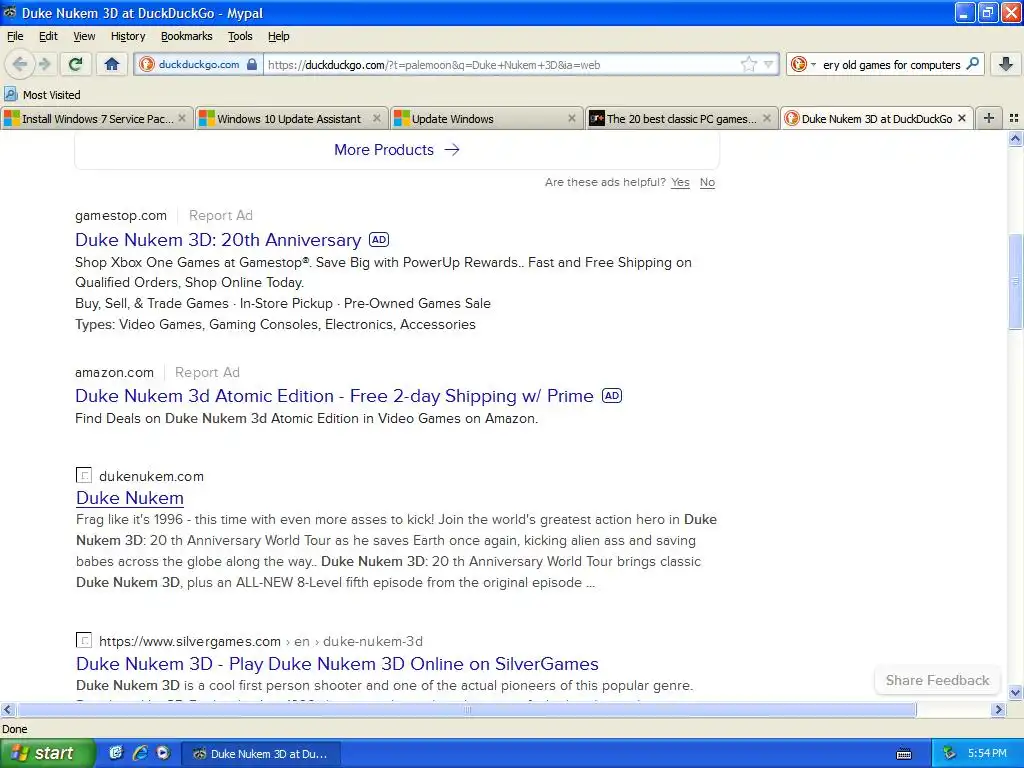
Task: Answer No to ads helpful question
Action: point(707,182)
